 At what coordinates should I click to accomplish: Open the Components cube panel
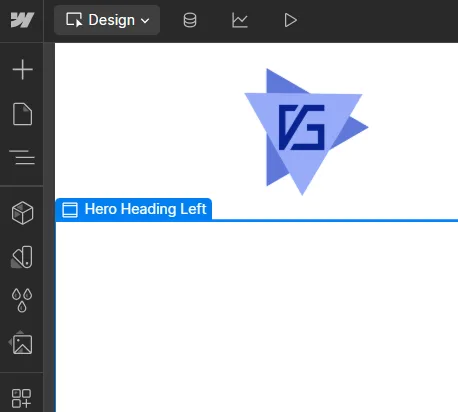coord(22,213)
